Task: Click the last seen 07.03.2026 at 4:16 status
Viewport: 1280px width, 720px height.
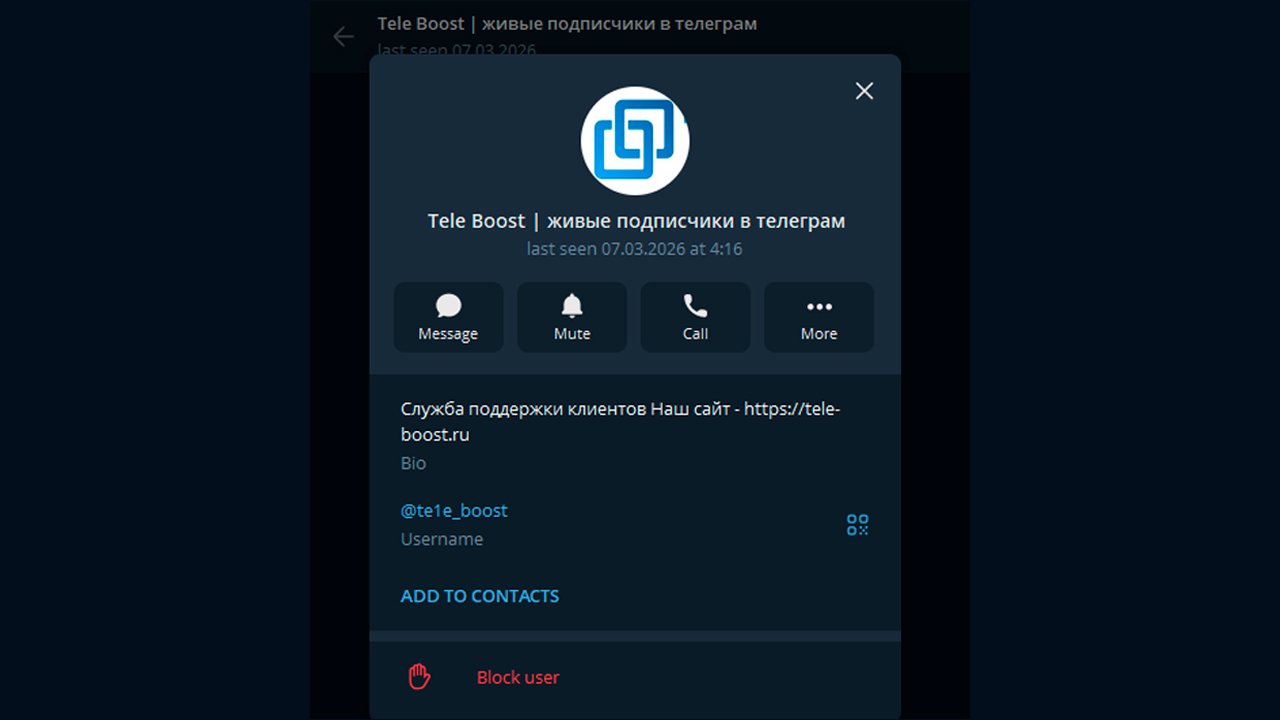Action: coord(635,249)
